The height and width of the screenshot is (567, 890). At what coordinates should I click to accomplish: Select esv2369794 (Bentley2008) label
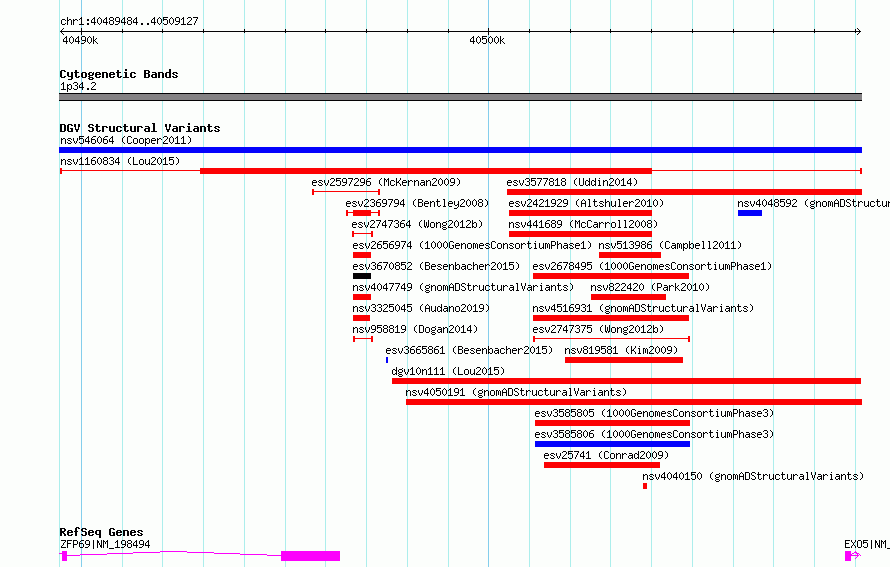click(x=417, y=203)
